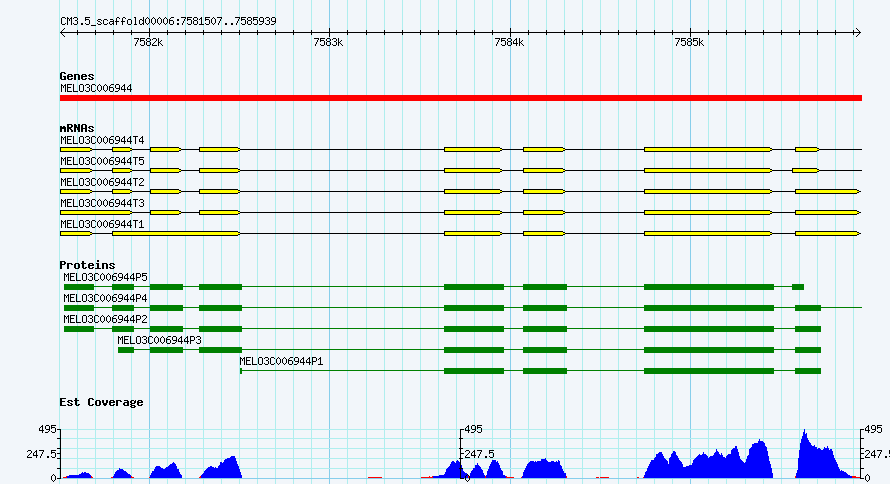Click the ruler's right-pointing arrowhead

tap(858, 33)
